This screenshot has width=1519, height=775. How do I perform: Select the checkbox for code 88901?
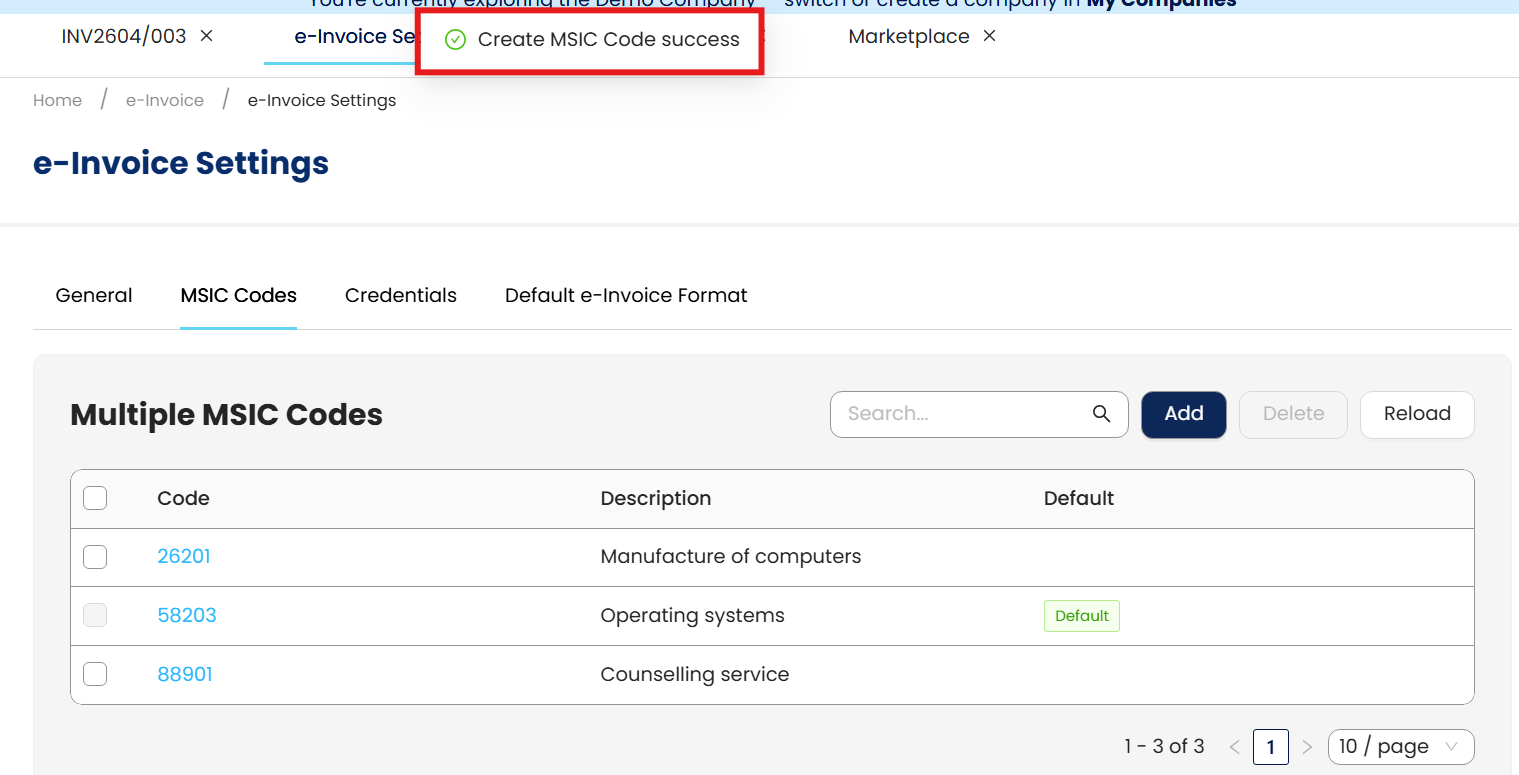click(x=95, y=675)
